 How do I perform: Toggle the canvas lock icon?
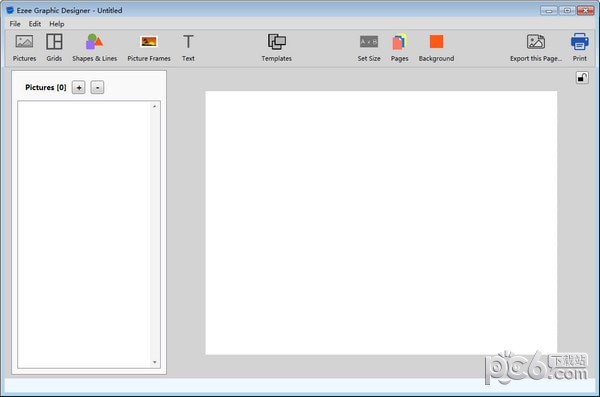tap(582, 78)
